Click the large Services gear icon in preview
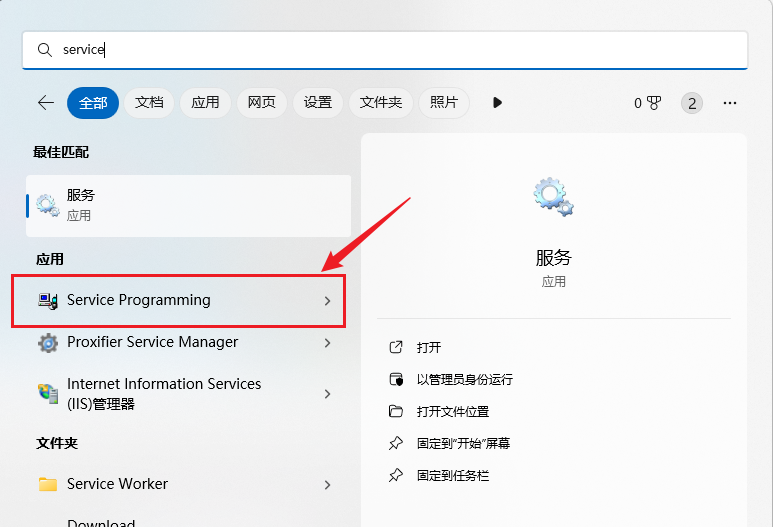 [x=553, y=197]
